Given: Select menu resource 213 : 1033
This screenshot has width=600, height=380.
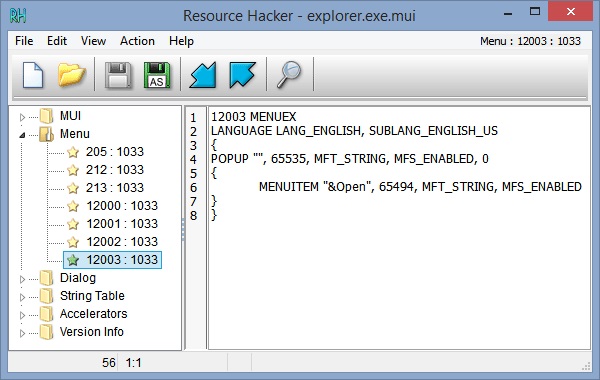Looking at the screenshot, I should (x=115, y=188).
